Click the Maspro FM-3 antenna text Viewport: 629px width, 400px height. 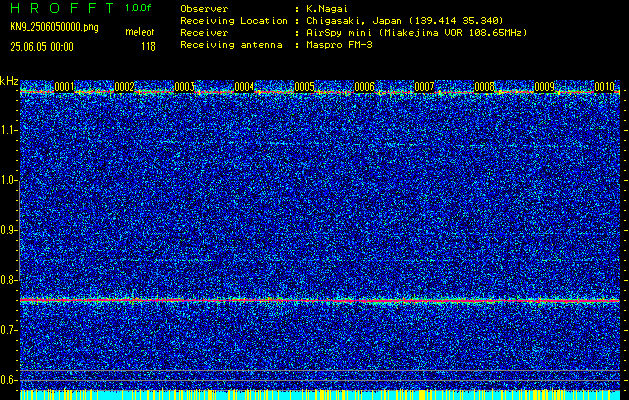click(x=339, y=45)
